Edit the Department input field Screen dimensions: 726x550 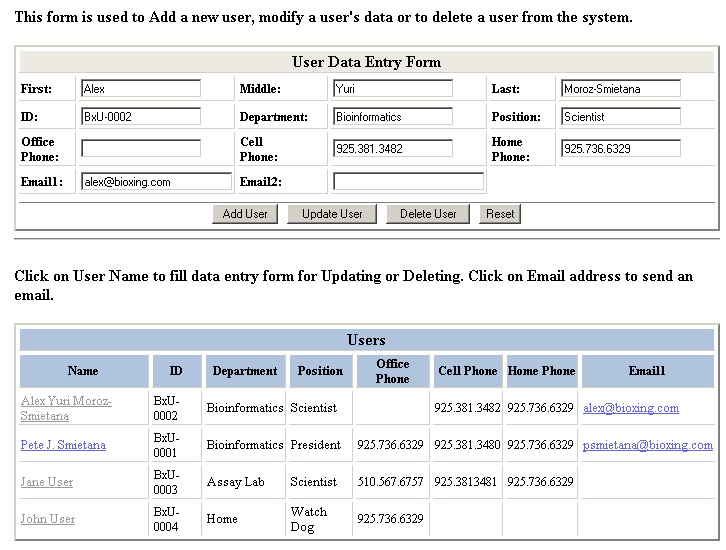(x=392, y=117)
